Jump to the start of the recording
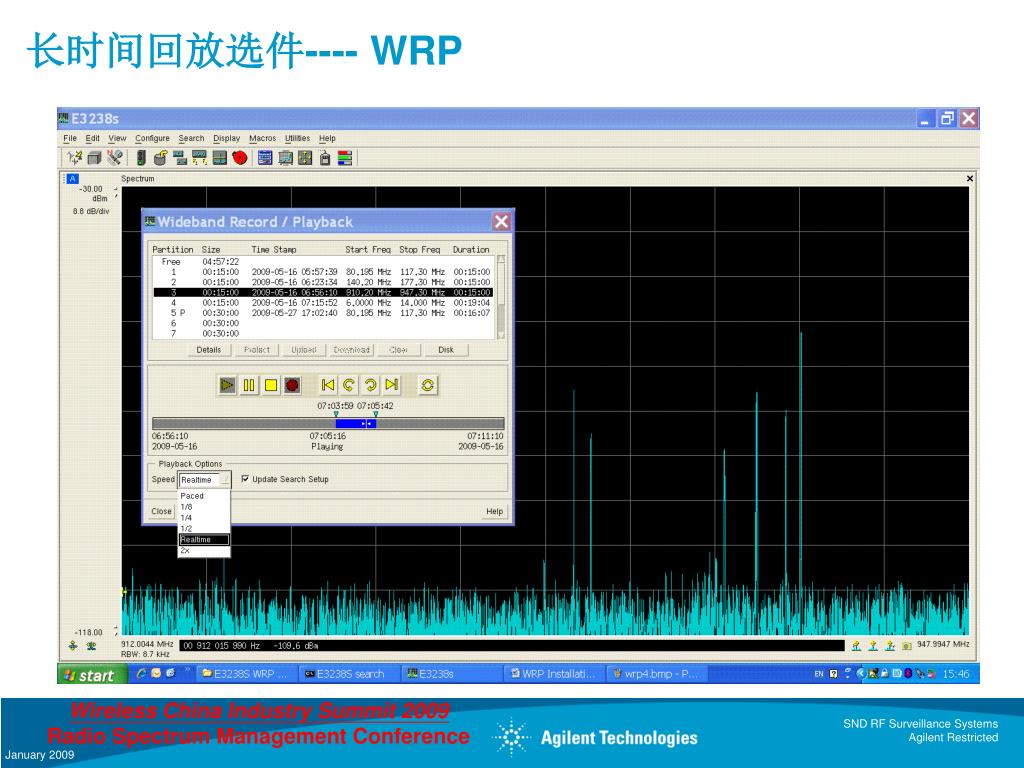Image resolution: width=1024 pixels, height=768 pixels. tap(328, 385)
